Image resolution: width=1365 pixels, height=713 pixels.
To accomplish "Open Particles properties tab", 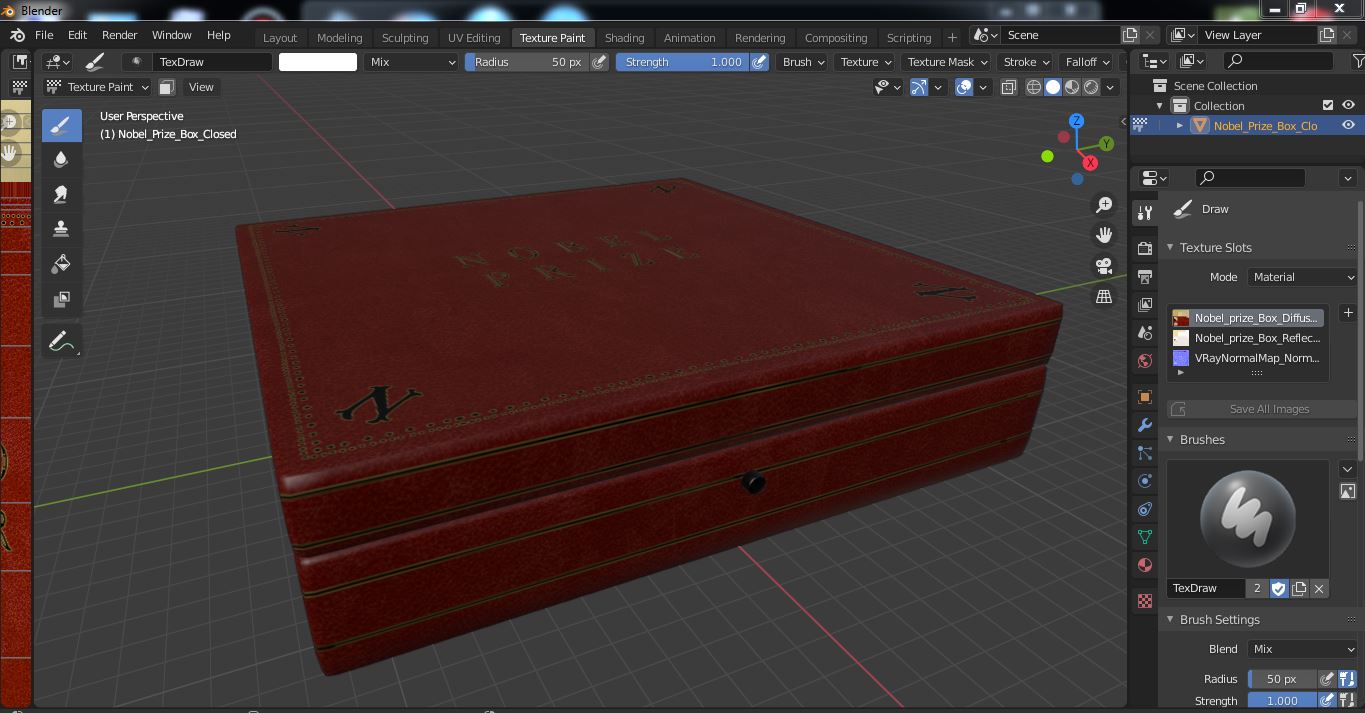I will (x=1145, y=453).
